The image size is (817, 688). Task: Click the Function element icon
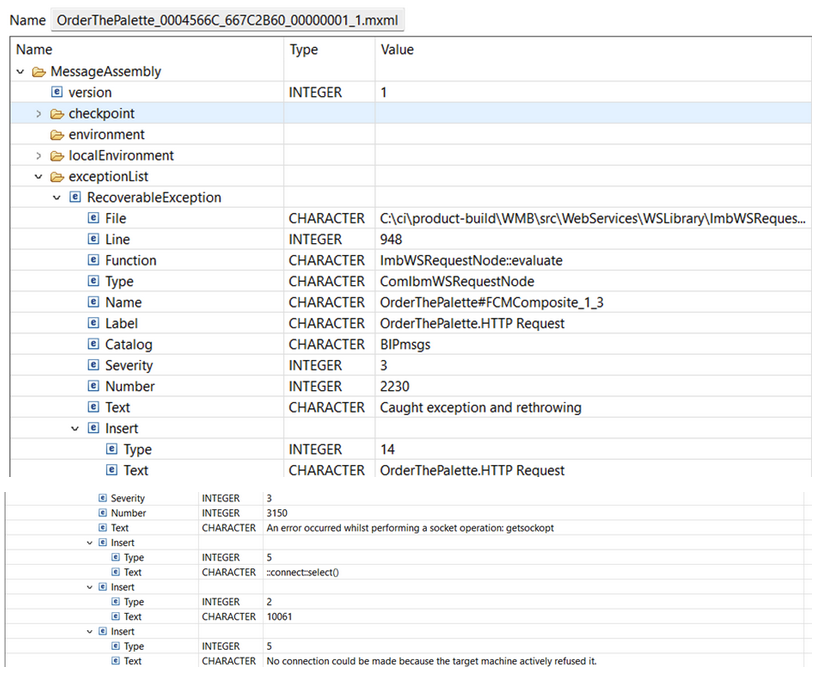point(93,260)
